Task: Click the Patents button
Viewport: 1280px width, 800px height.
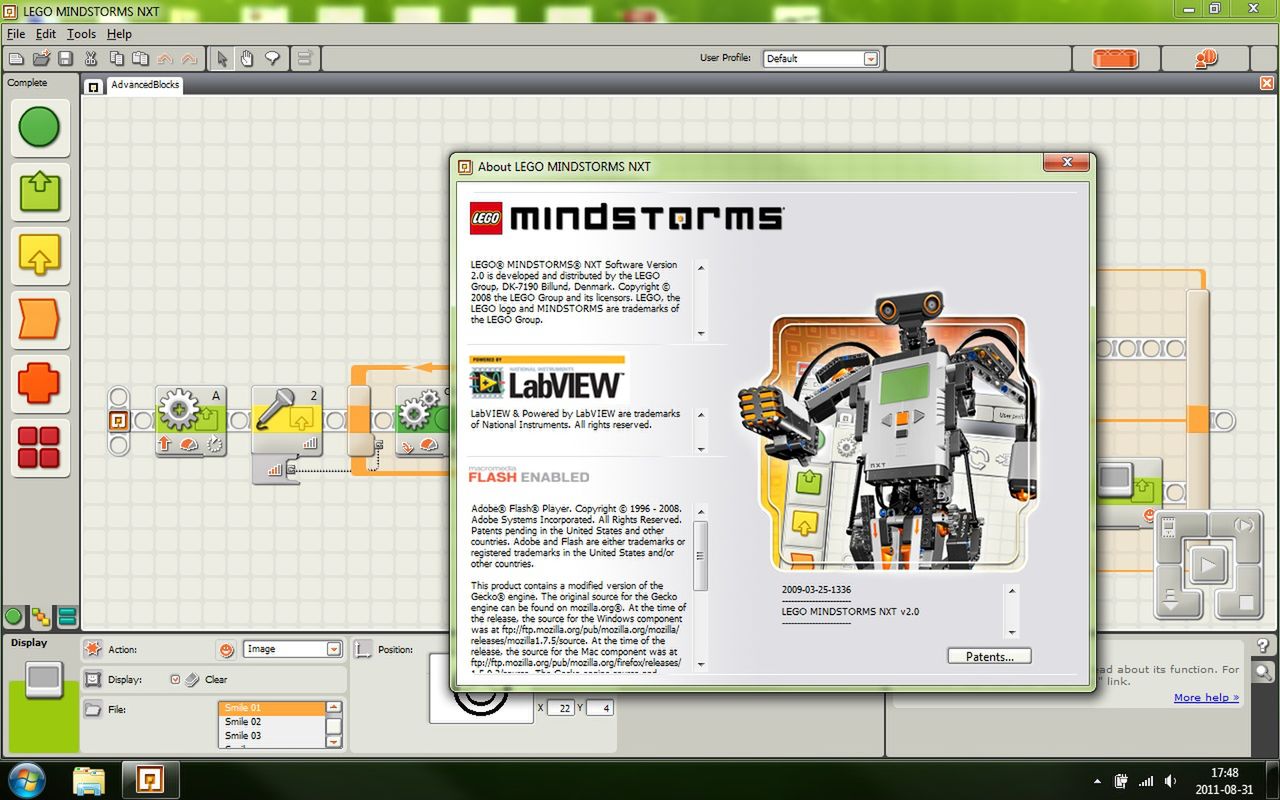Action: click(x=989, y=656)
